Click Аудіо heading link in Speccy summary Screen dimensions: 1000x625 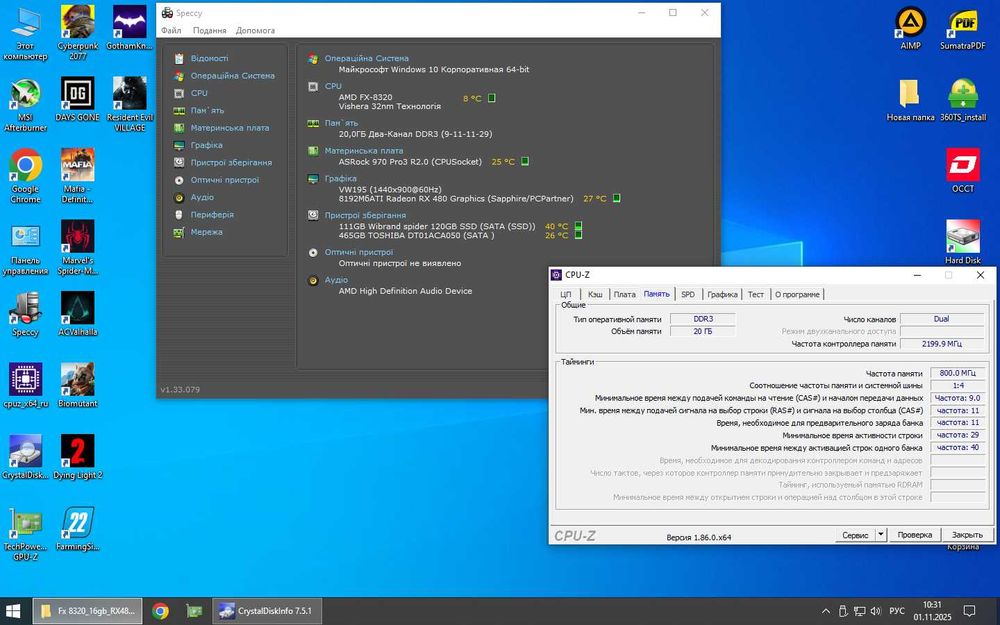[336, 279]
